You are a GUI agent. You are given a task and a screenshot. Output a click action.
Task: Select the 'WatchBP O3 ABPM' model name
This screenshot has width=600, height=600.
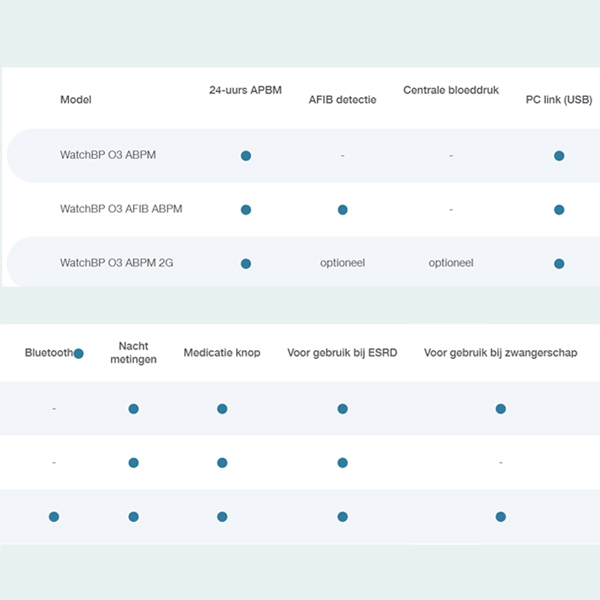tap(108, 155)
